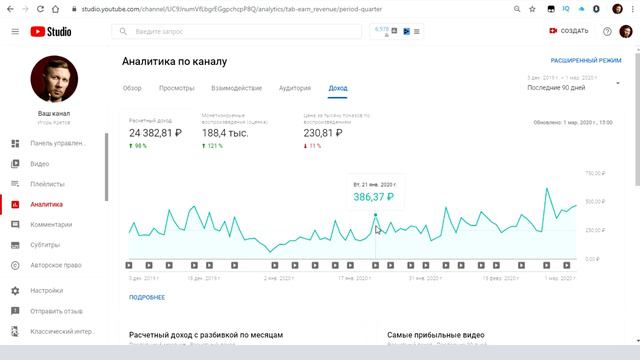Click the browser address bar URL
The image size is (640, 360).
coord(231,9)
